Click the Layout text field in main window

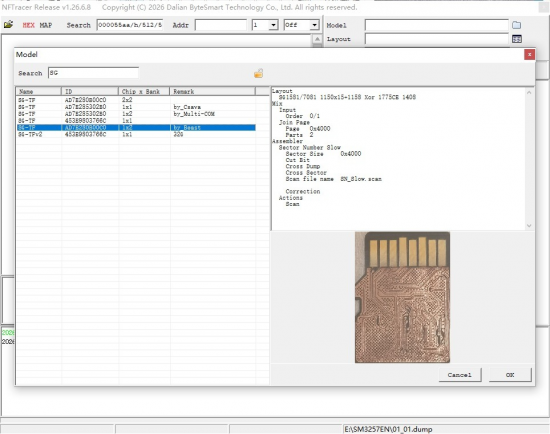point(437,39)
